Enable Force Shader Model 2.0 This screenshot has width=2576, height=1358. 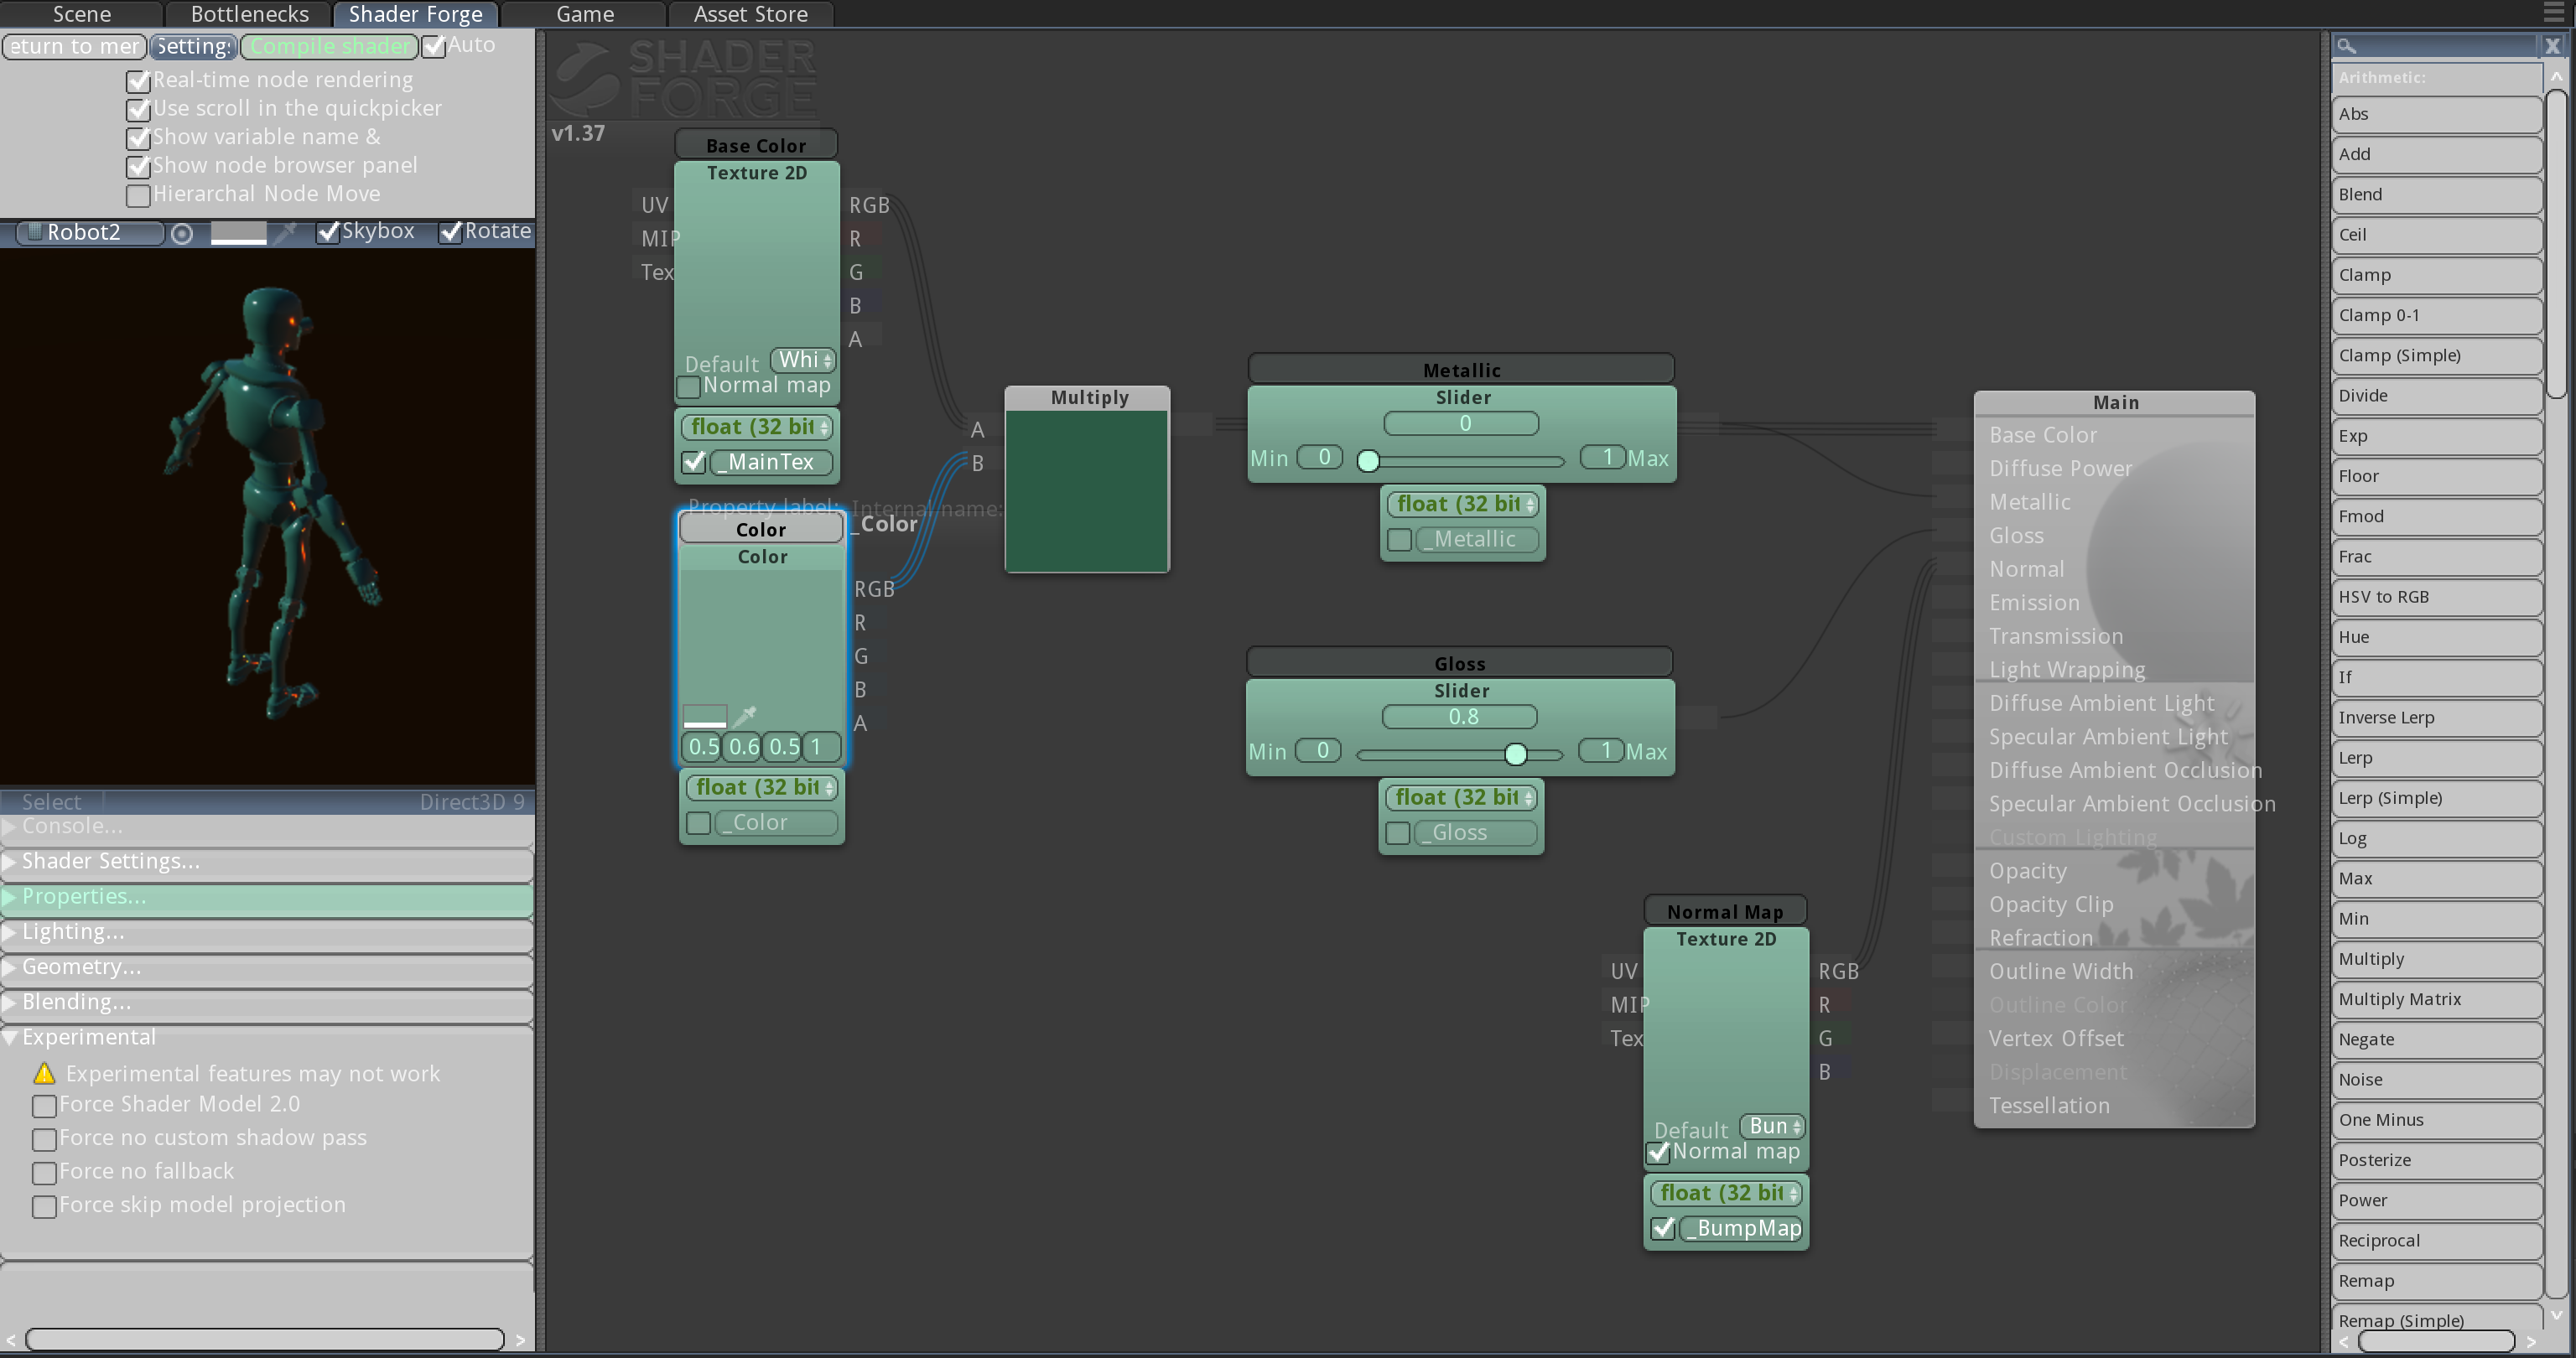(44, 1106)
